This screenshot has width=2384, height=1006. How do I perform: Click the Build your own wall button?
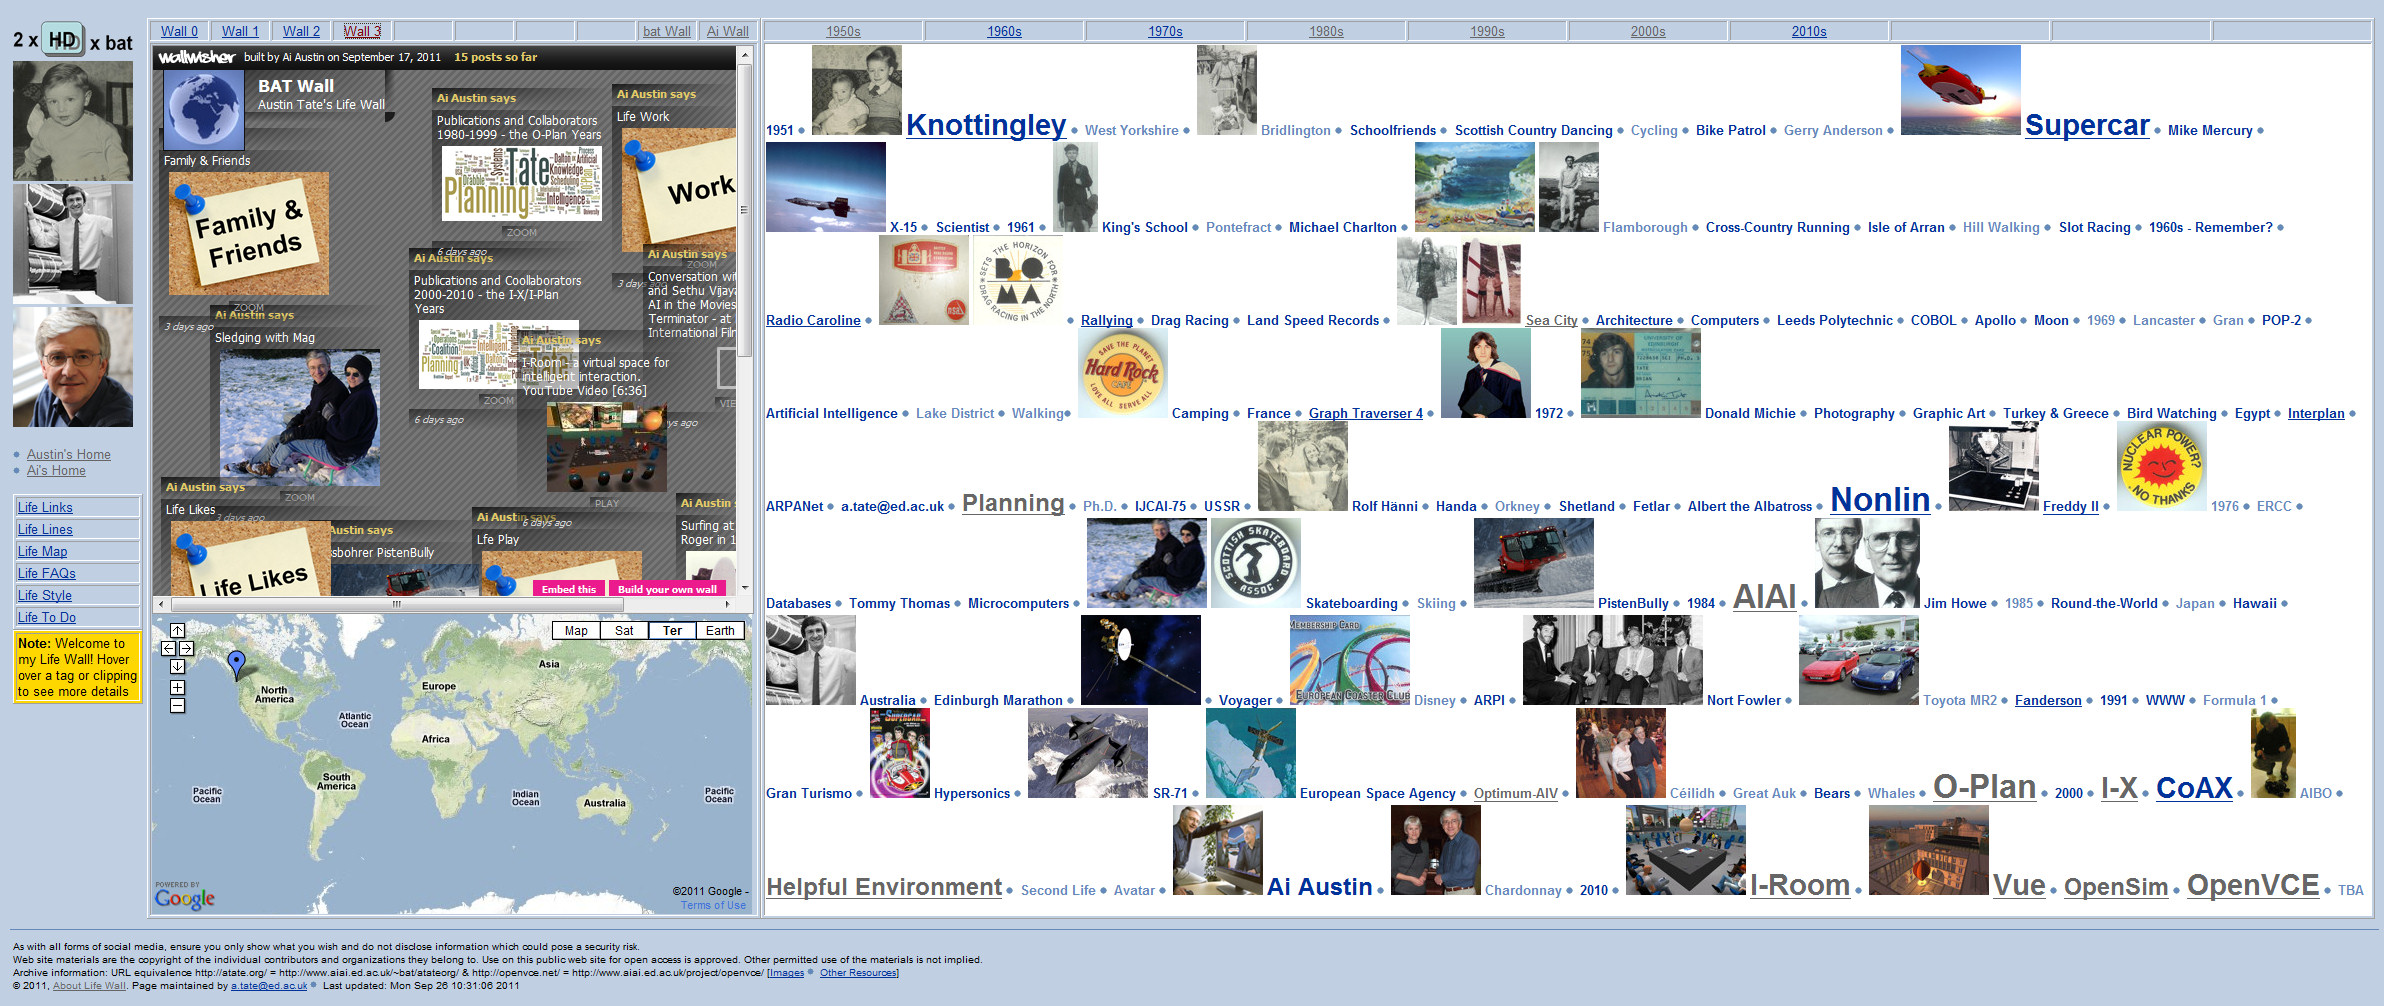669,589
